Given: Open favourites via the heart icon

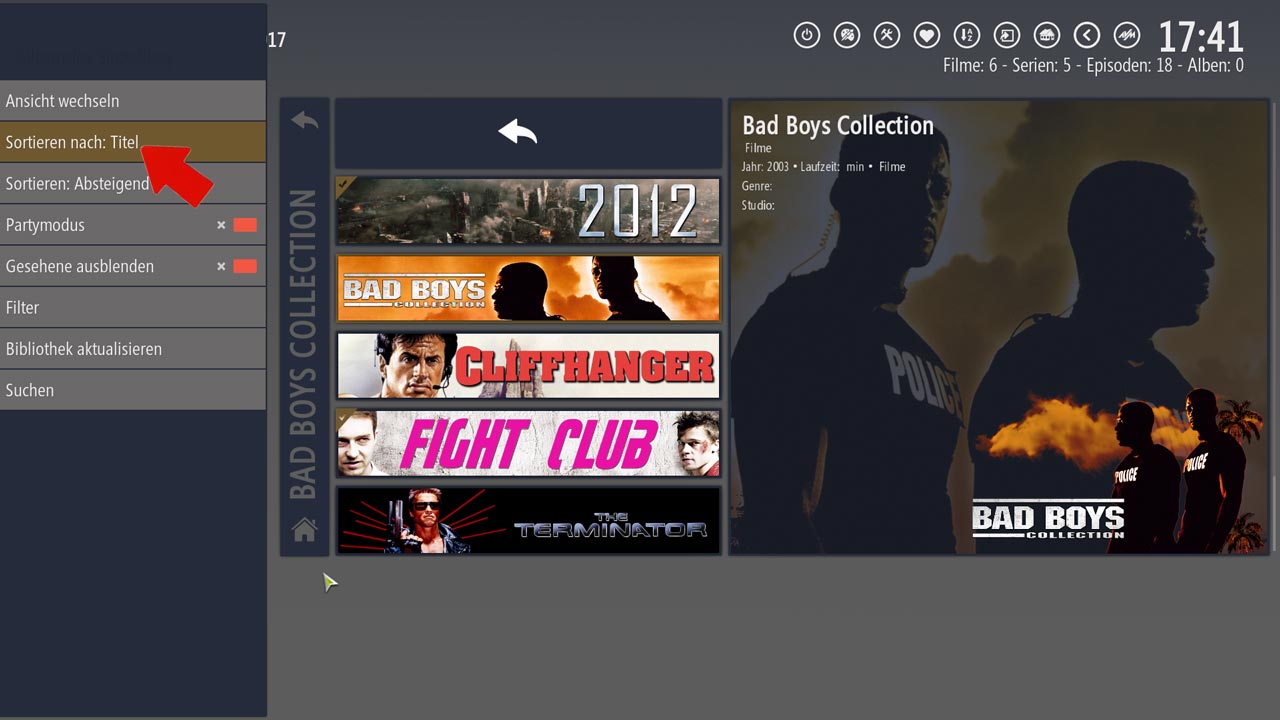Looking at the screenshot, I should coord(927,36).
